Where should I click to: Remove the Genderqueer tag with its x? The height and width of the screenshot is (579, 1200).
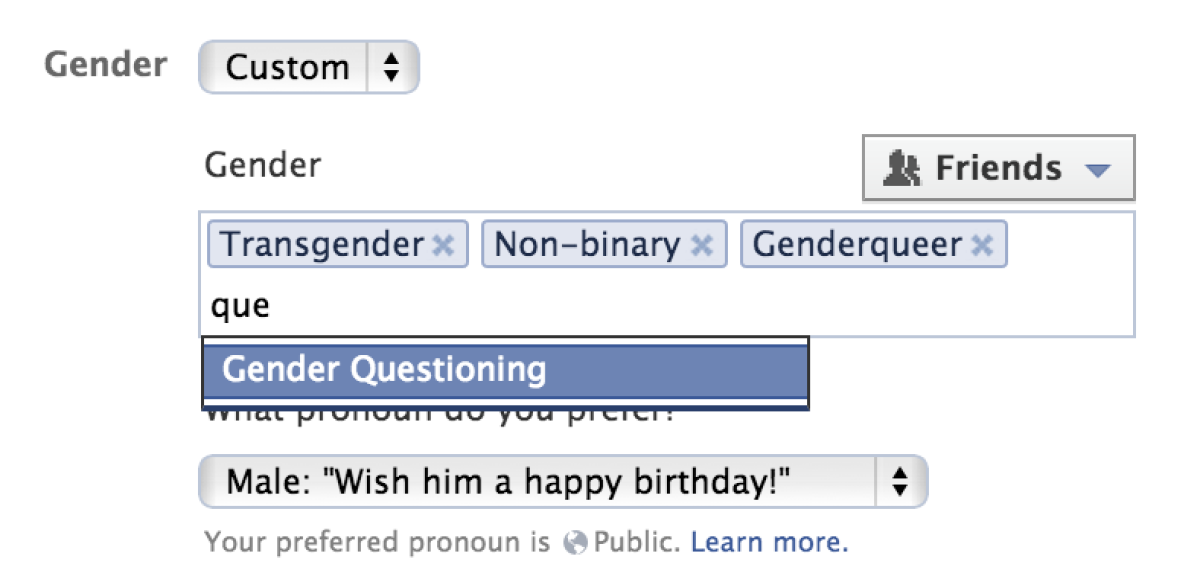point(983,245)
